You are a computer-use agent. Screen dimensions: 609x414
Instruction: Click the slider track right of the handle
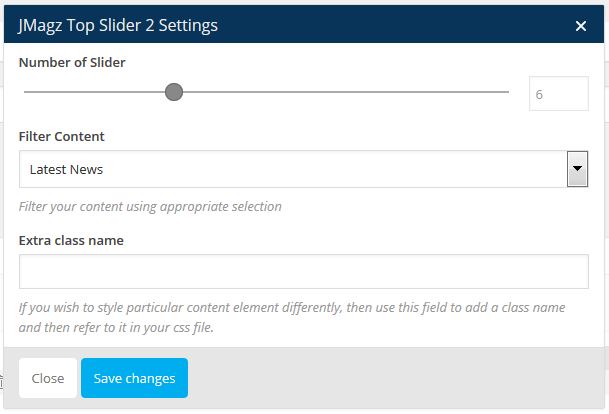pyautogui.click(x=340, y=93)
